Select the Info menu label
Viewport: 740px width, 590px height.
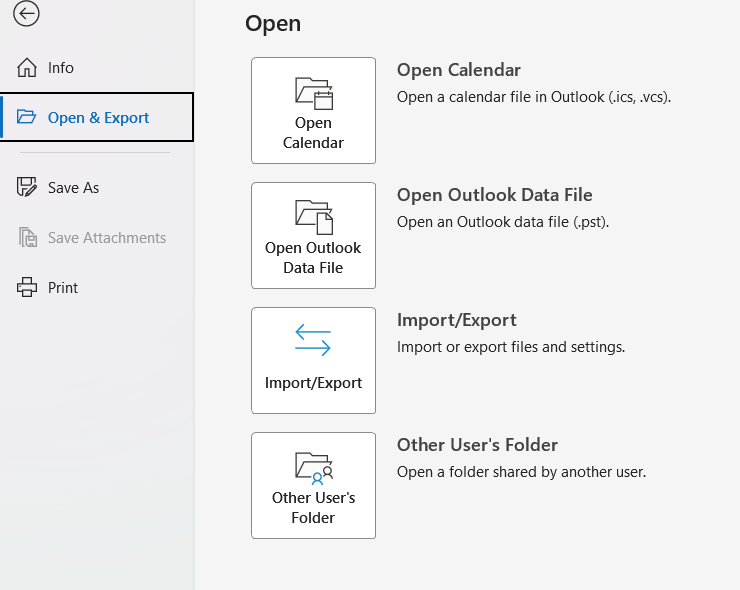click(60, 68)
